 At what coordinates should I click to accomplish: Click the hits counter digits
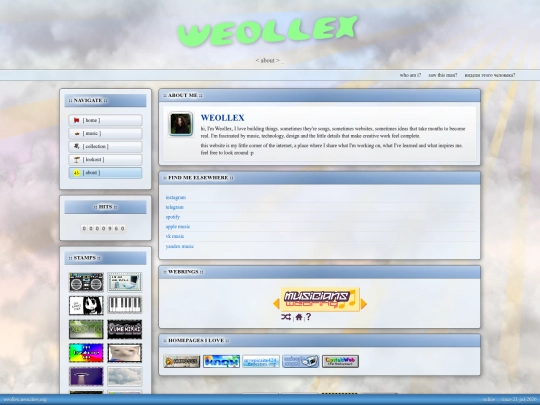(103, 228)
